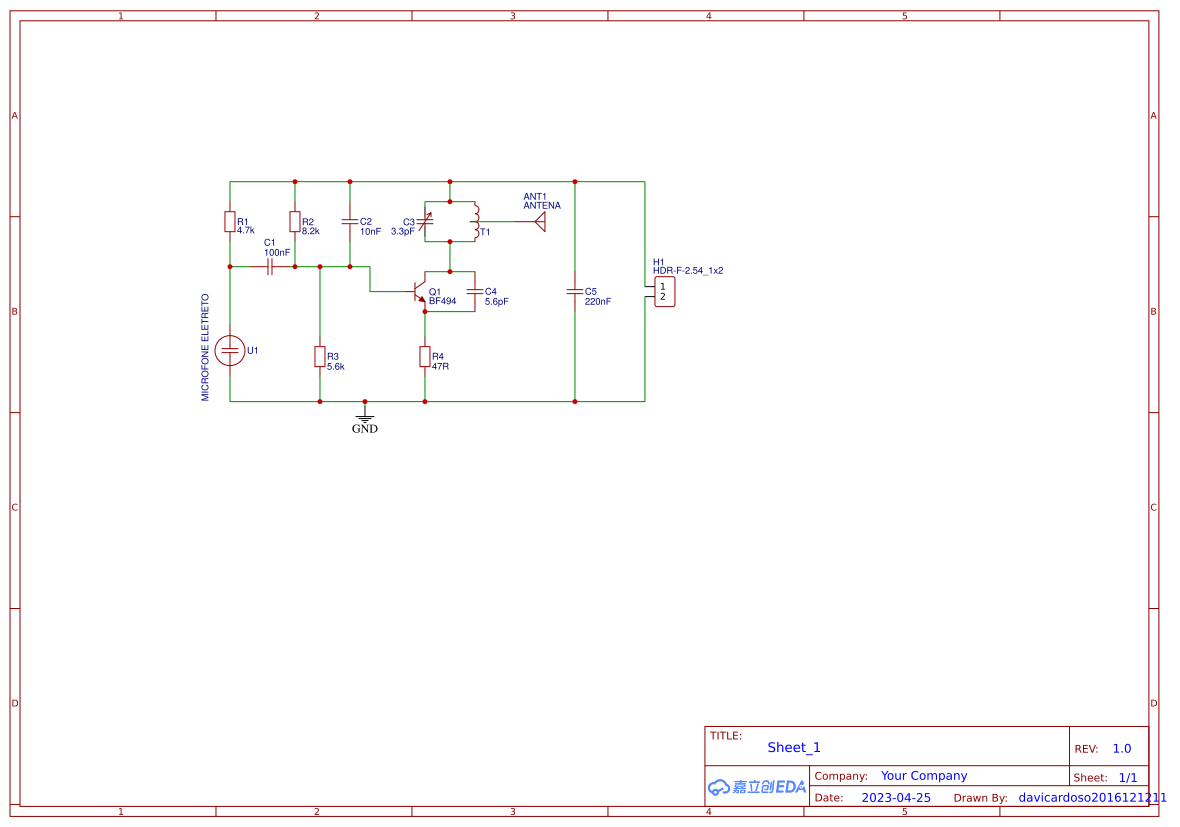Select the C1 100nF coupling capacitor
1180x827 pixels.
268,267
